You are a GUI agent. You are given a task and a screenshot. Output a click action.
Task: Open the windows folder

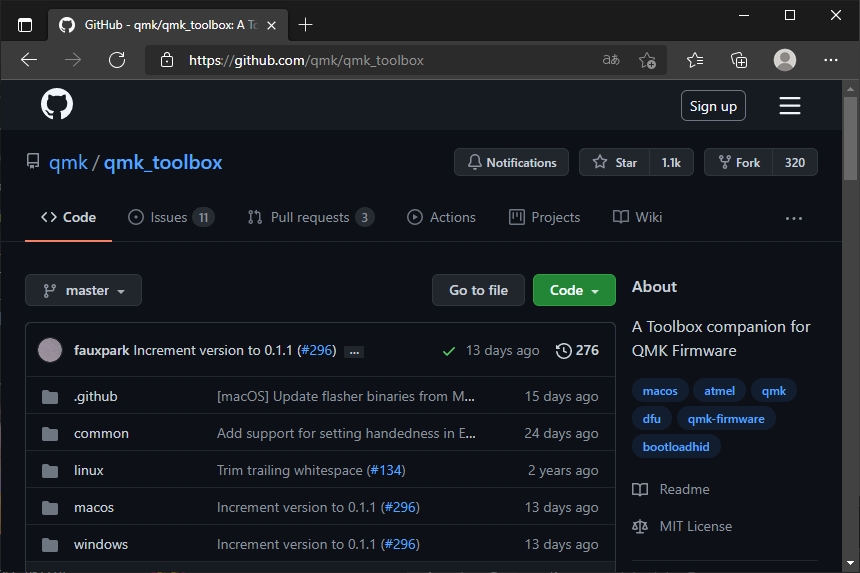[x=101, y=544]
